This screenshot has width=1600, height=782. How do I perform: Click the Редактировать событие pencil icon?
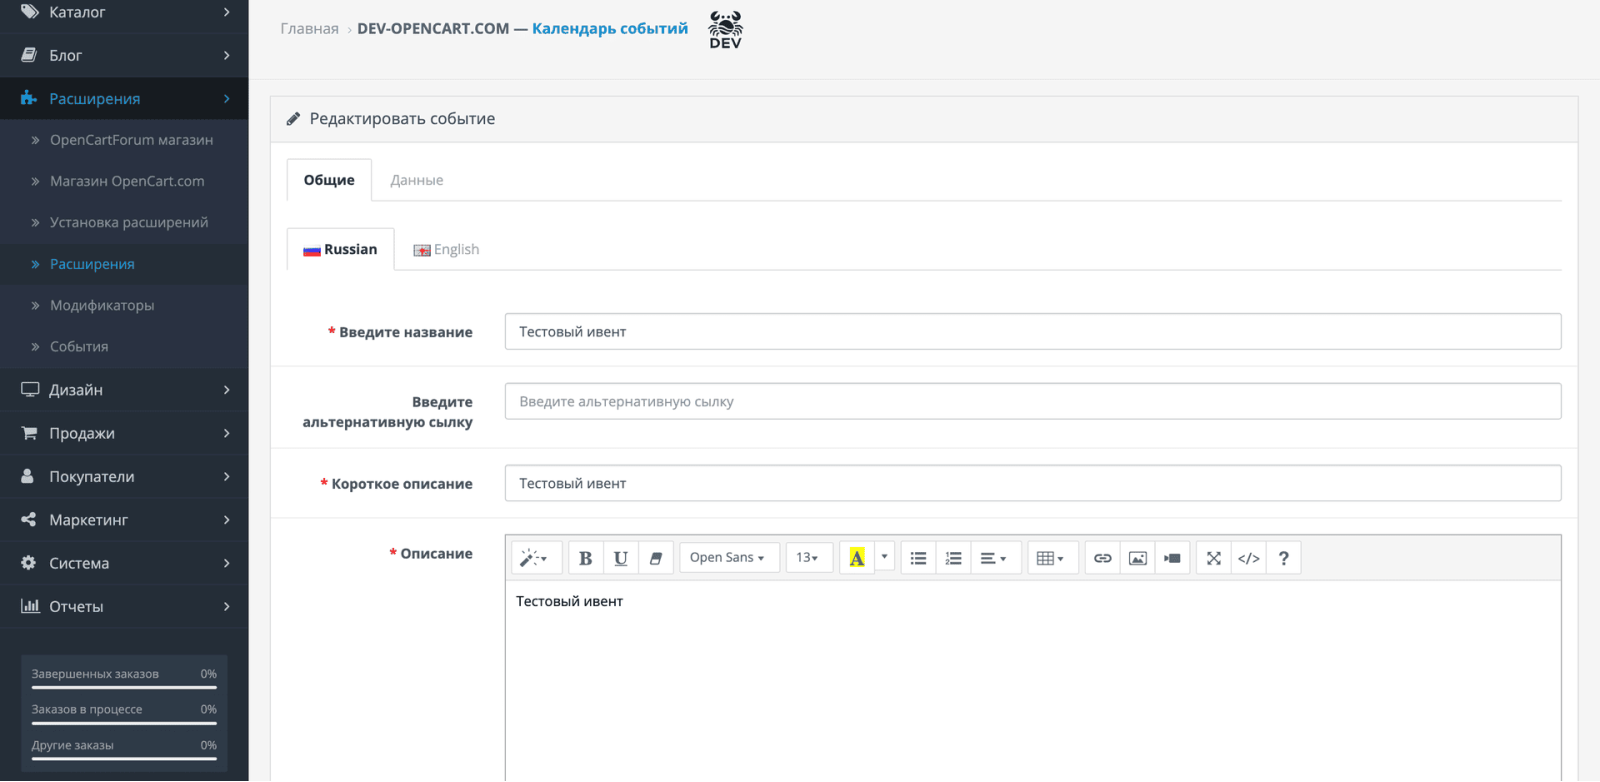point(293,119)
